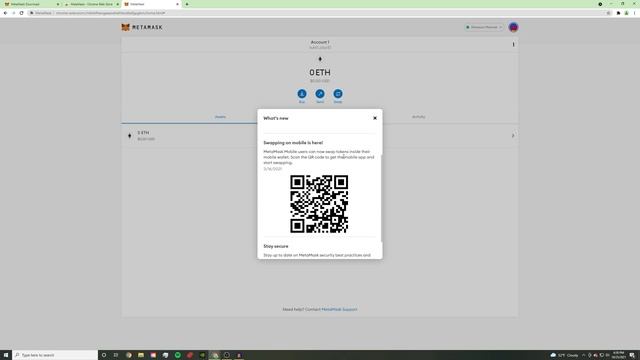Screen dimensions: 640x360
Task: Open Spotify from the taskbar
Action: point(178,355)
